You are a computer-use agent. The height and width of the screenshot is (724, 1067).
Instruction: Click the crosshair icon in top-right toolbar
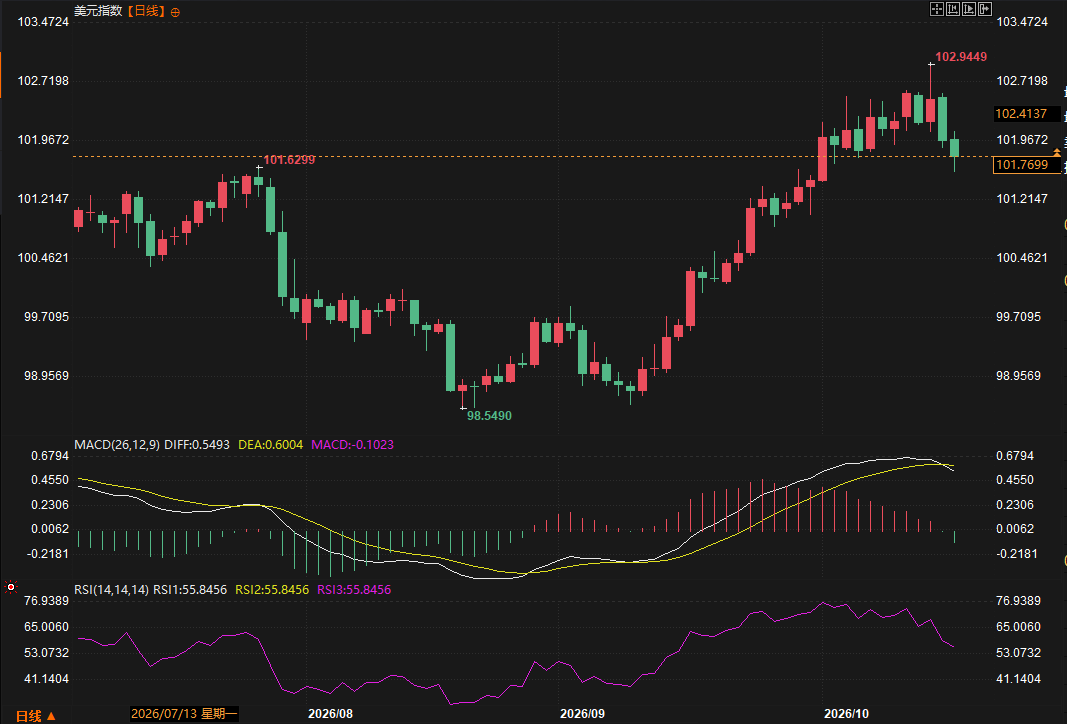[x=936, y=9]
